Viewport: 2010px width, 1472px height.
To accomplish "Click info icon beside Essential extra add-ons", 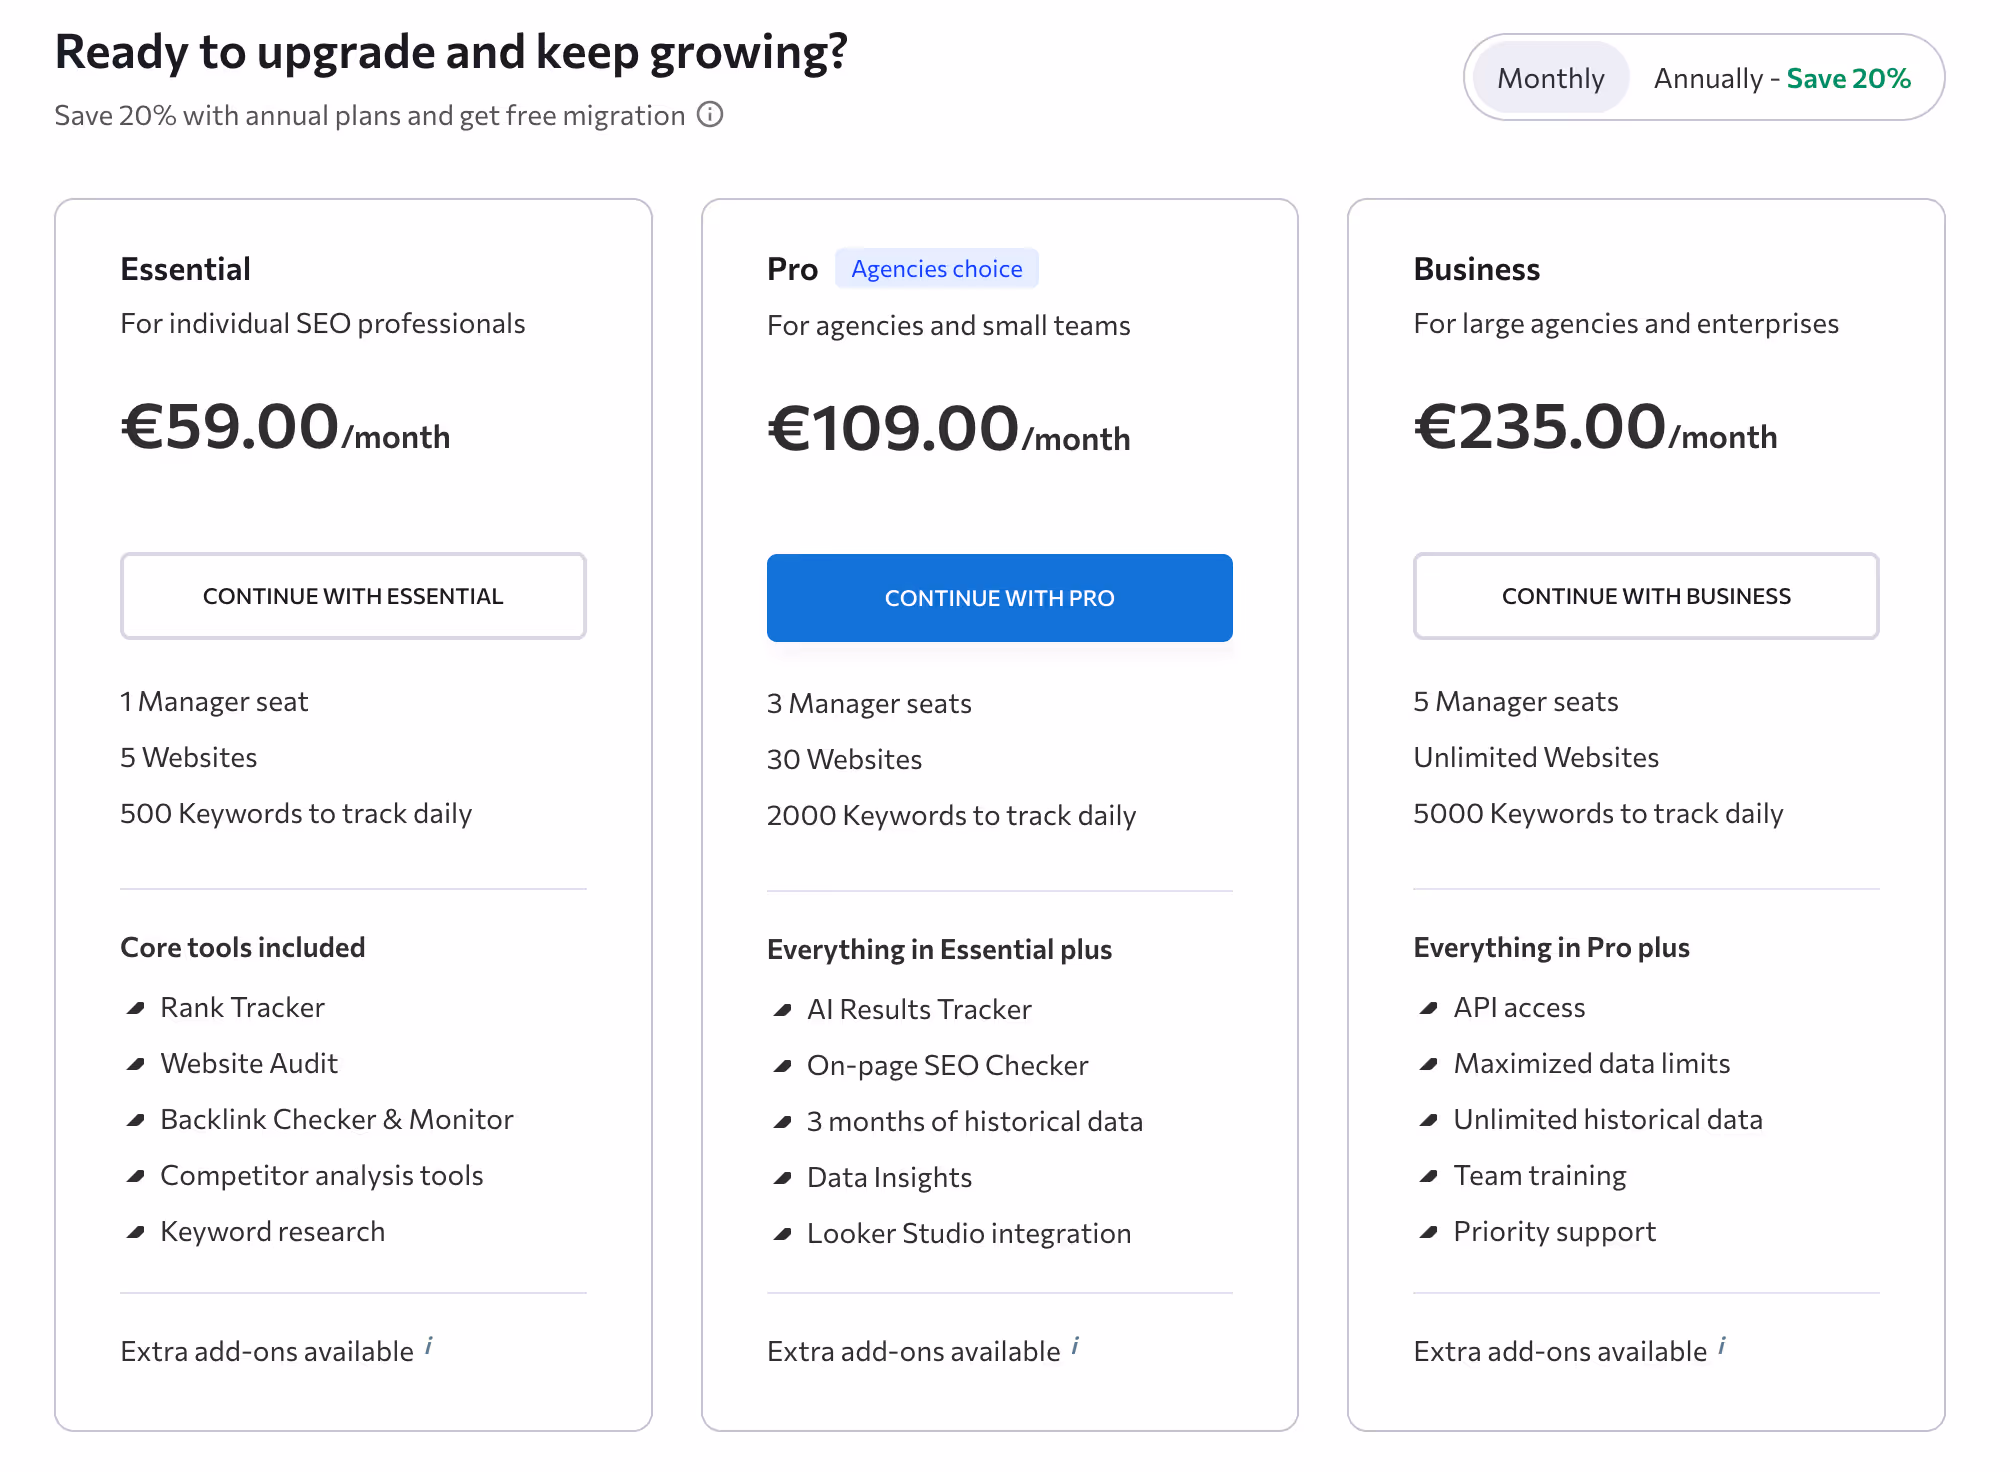I will (x=429, y=1346).
